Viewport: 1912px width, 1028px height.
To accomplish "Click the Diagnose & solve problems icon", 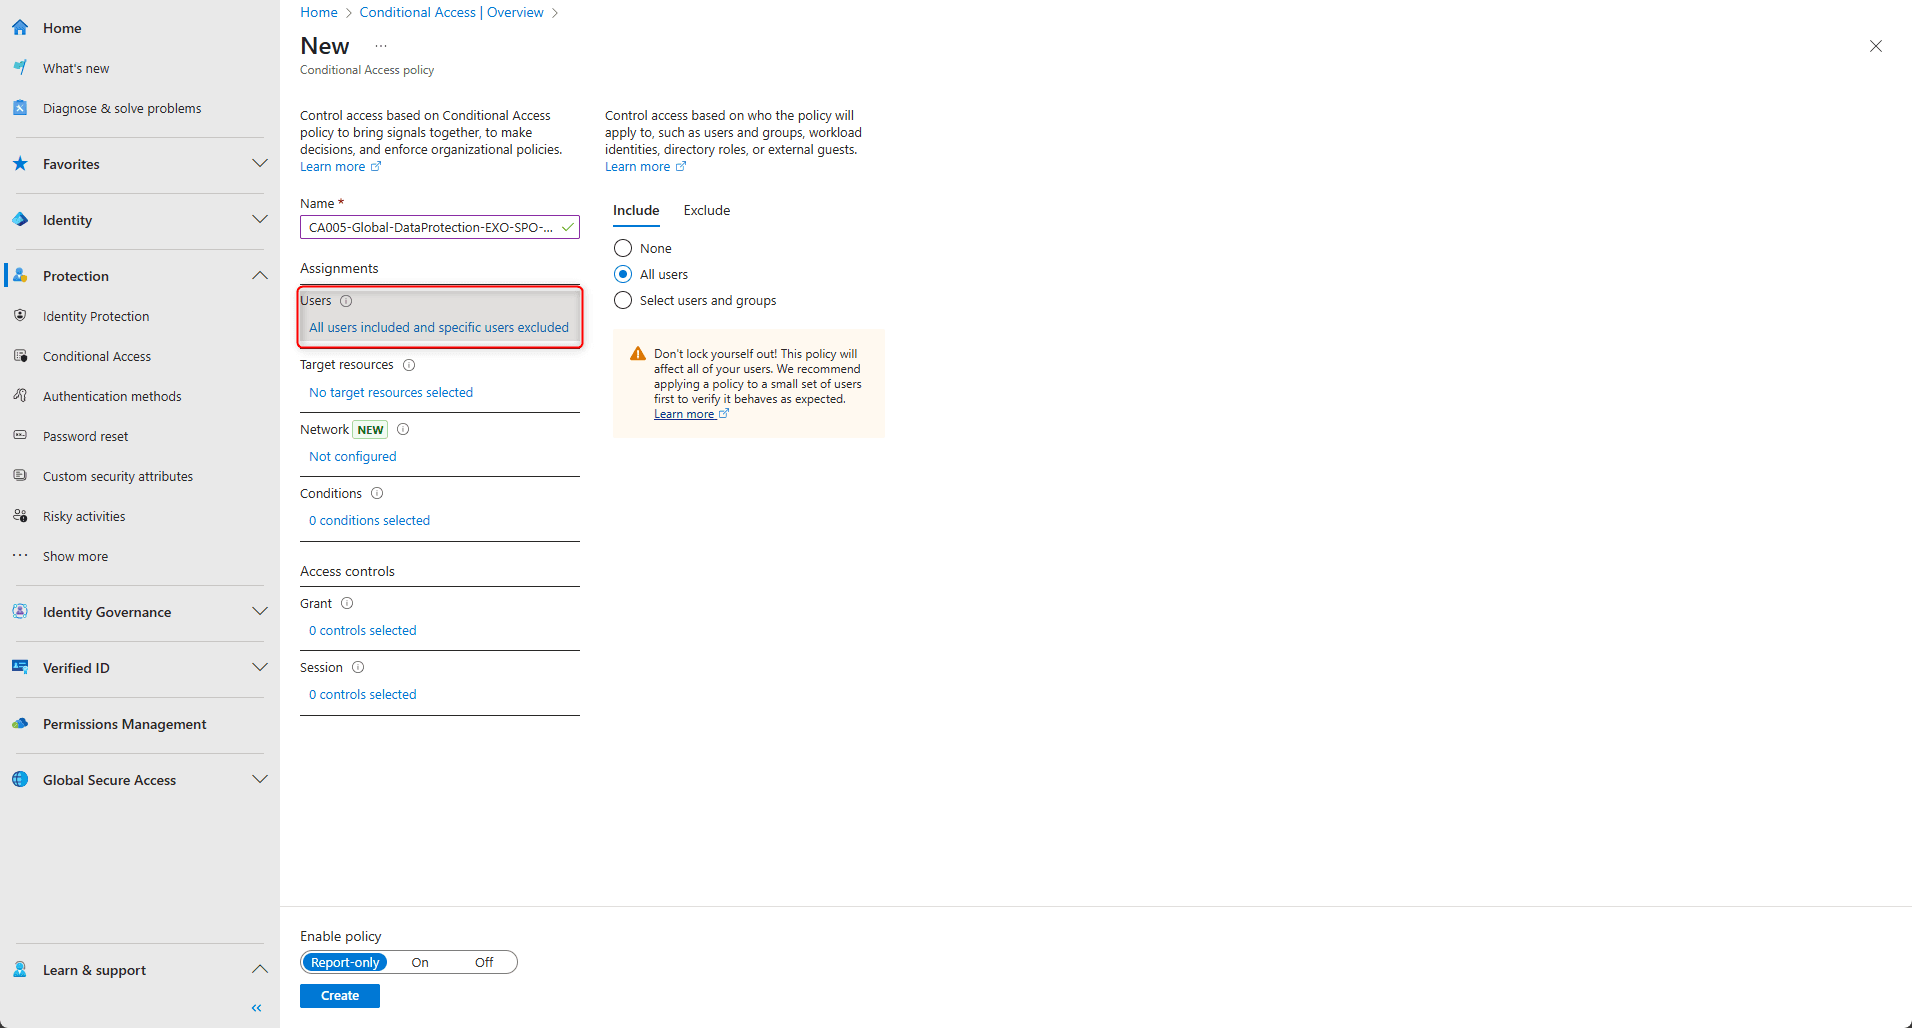I will 20,108.
